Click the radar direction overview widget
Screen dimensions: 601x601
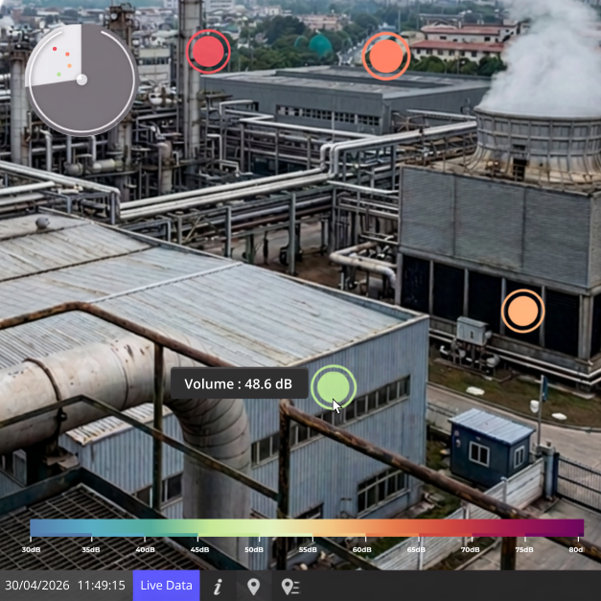click(82, 80)
